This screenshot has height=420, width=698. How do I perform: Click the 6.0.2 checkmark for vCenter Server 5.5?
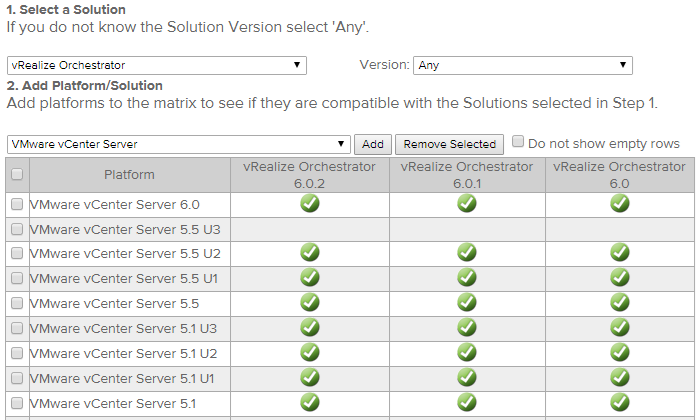(310, 302)
